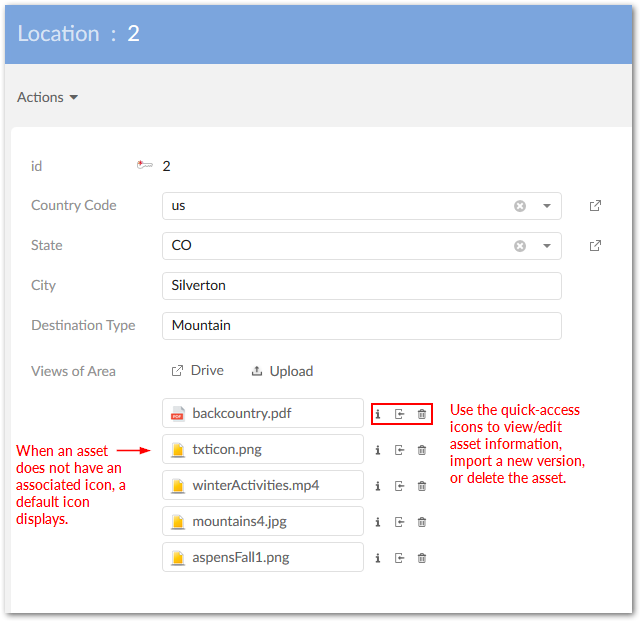Open the State record via external link icon
The height and width of the screenshot is (622, 641).
pyautogui.click(x=595, y=246)
